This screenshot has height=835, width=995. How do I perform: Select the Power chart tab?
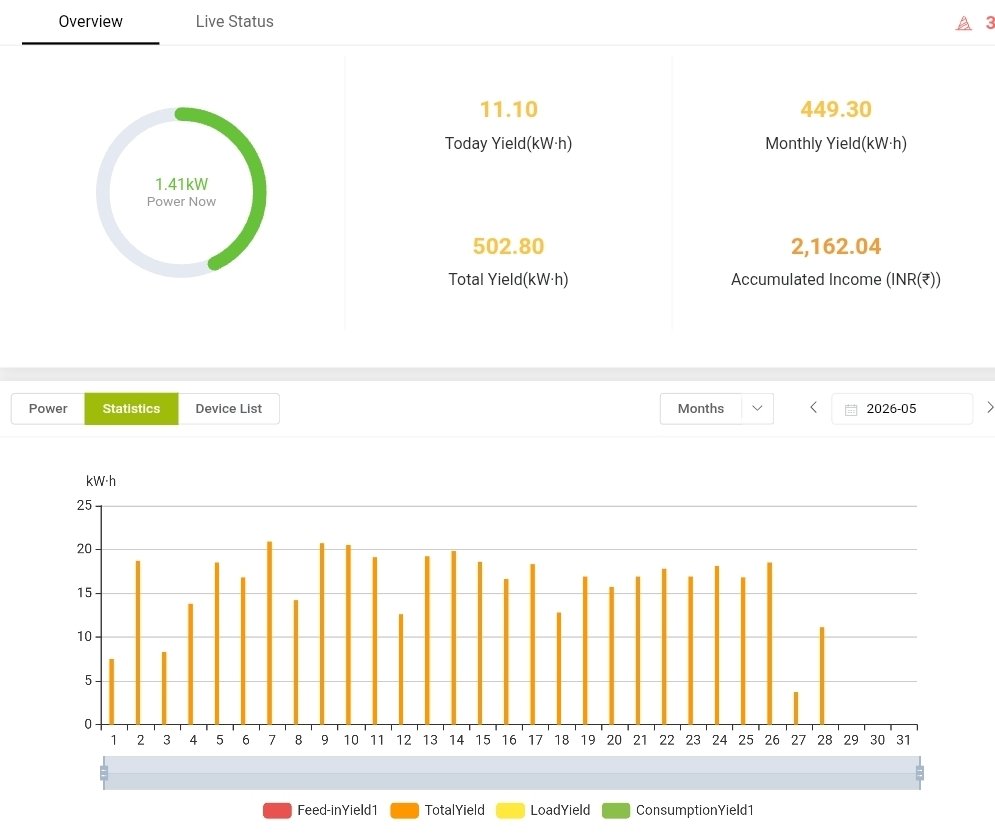[48, 409]
